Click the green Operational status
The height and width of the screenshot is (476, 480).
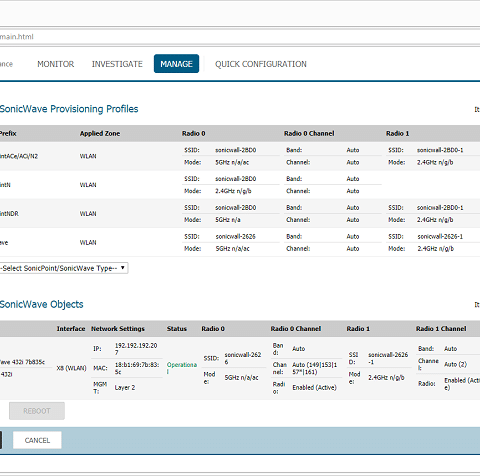point(182,368)
